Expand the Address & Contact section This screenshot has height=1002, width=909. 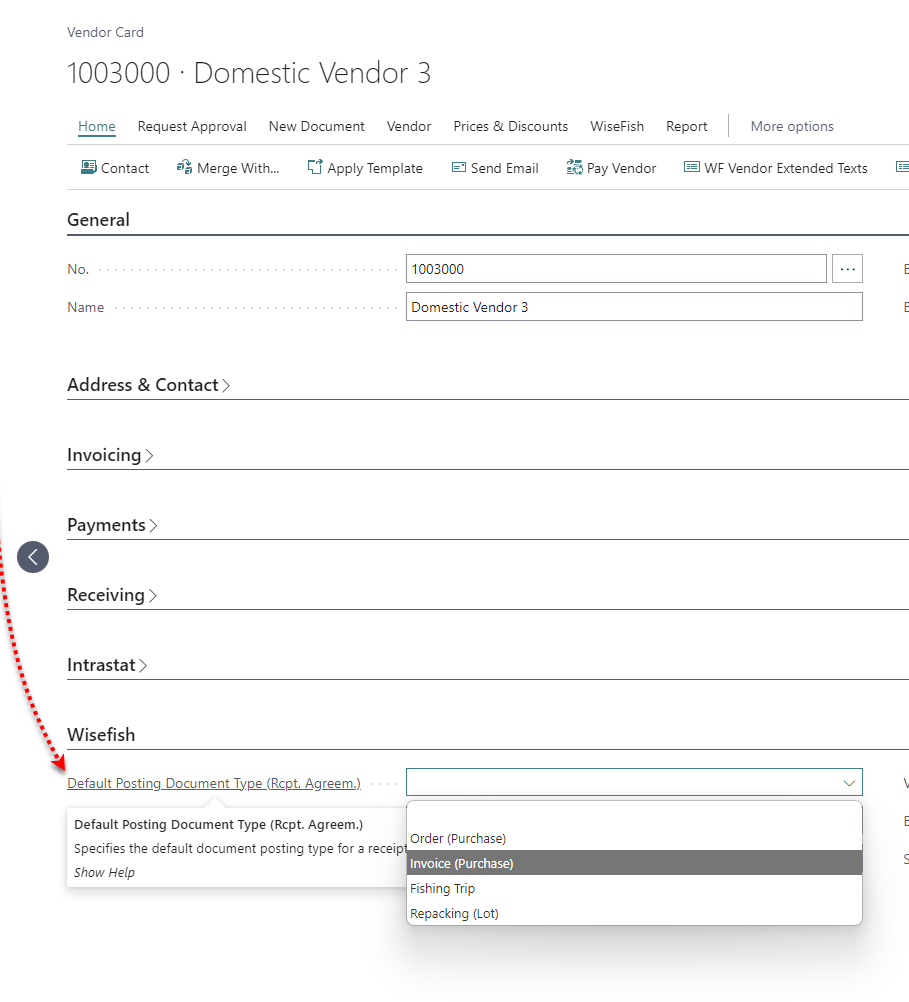(148, 385)
